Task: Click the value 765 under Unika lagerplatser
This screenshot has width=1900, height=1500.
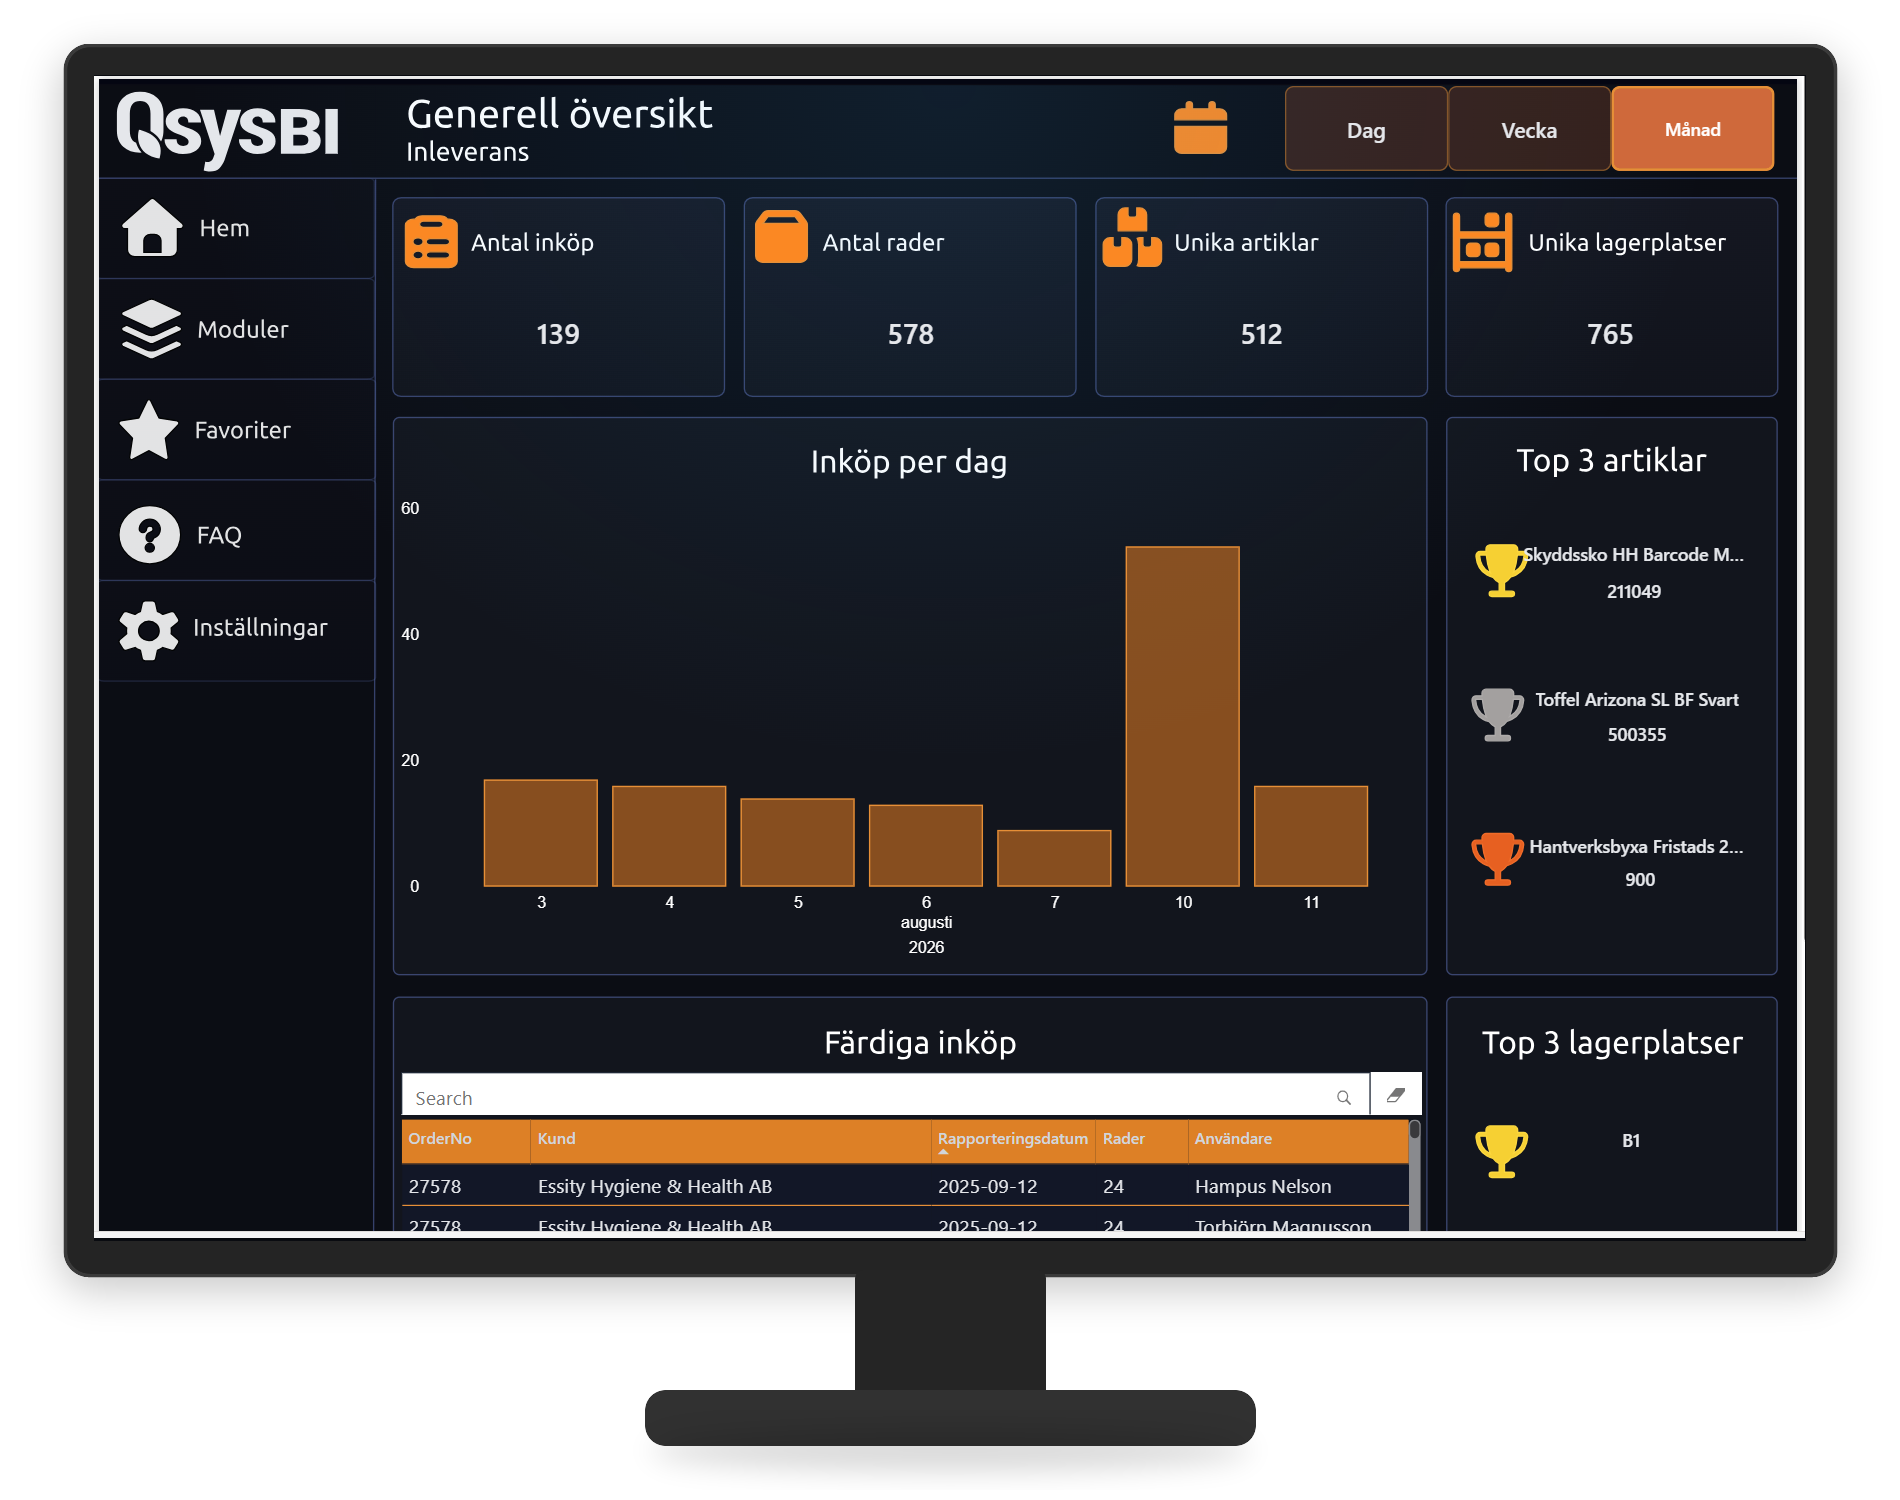Action: (x=1610, y=334)
